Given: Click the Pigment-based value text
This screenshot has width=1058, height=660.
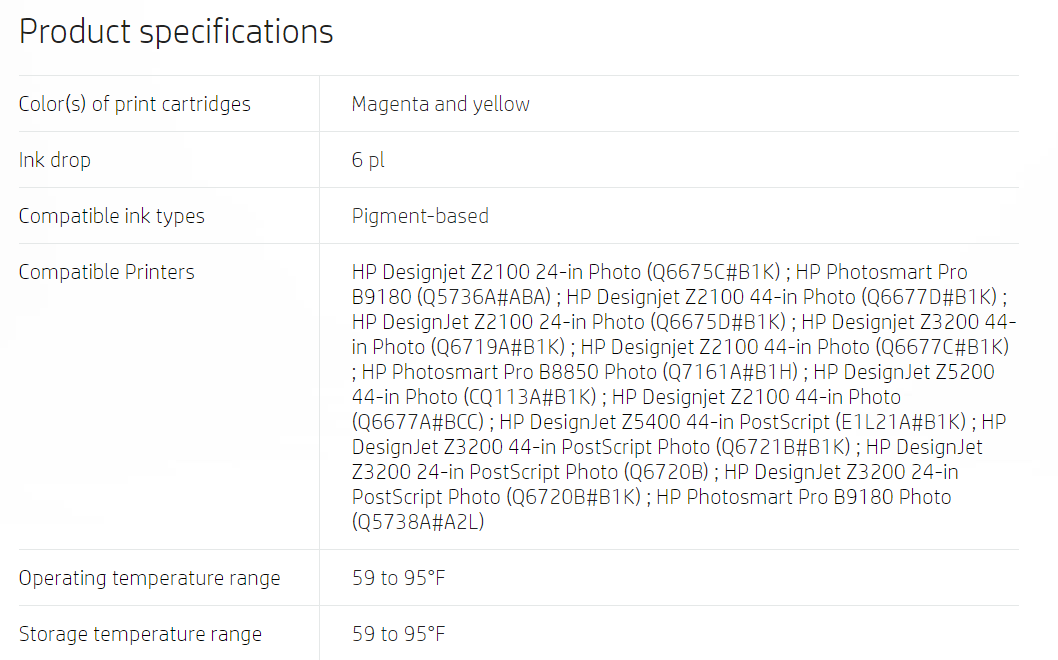Looking at the screenshot, I should coord(420,216).
